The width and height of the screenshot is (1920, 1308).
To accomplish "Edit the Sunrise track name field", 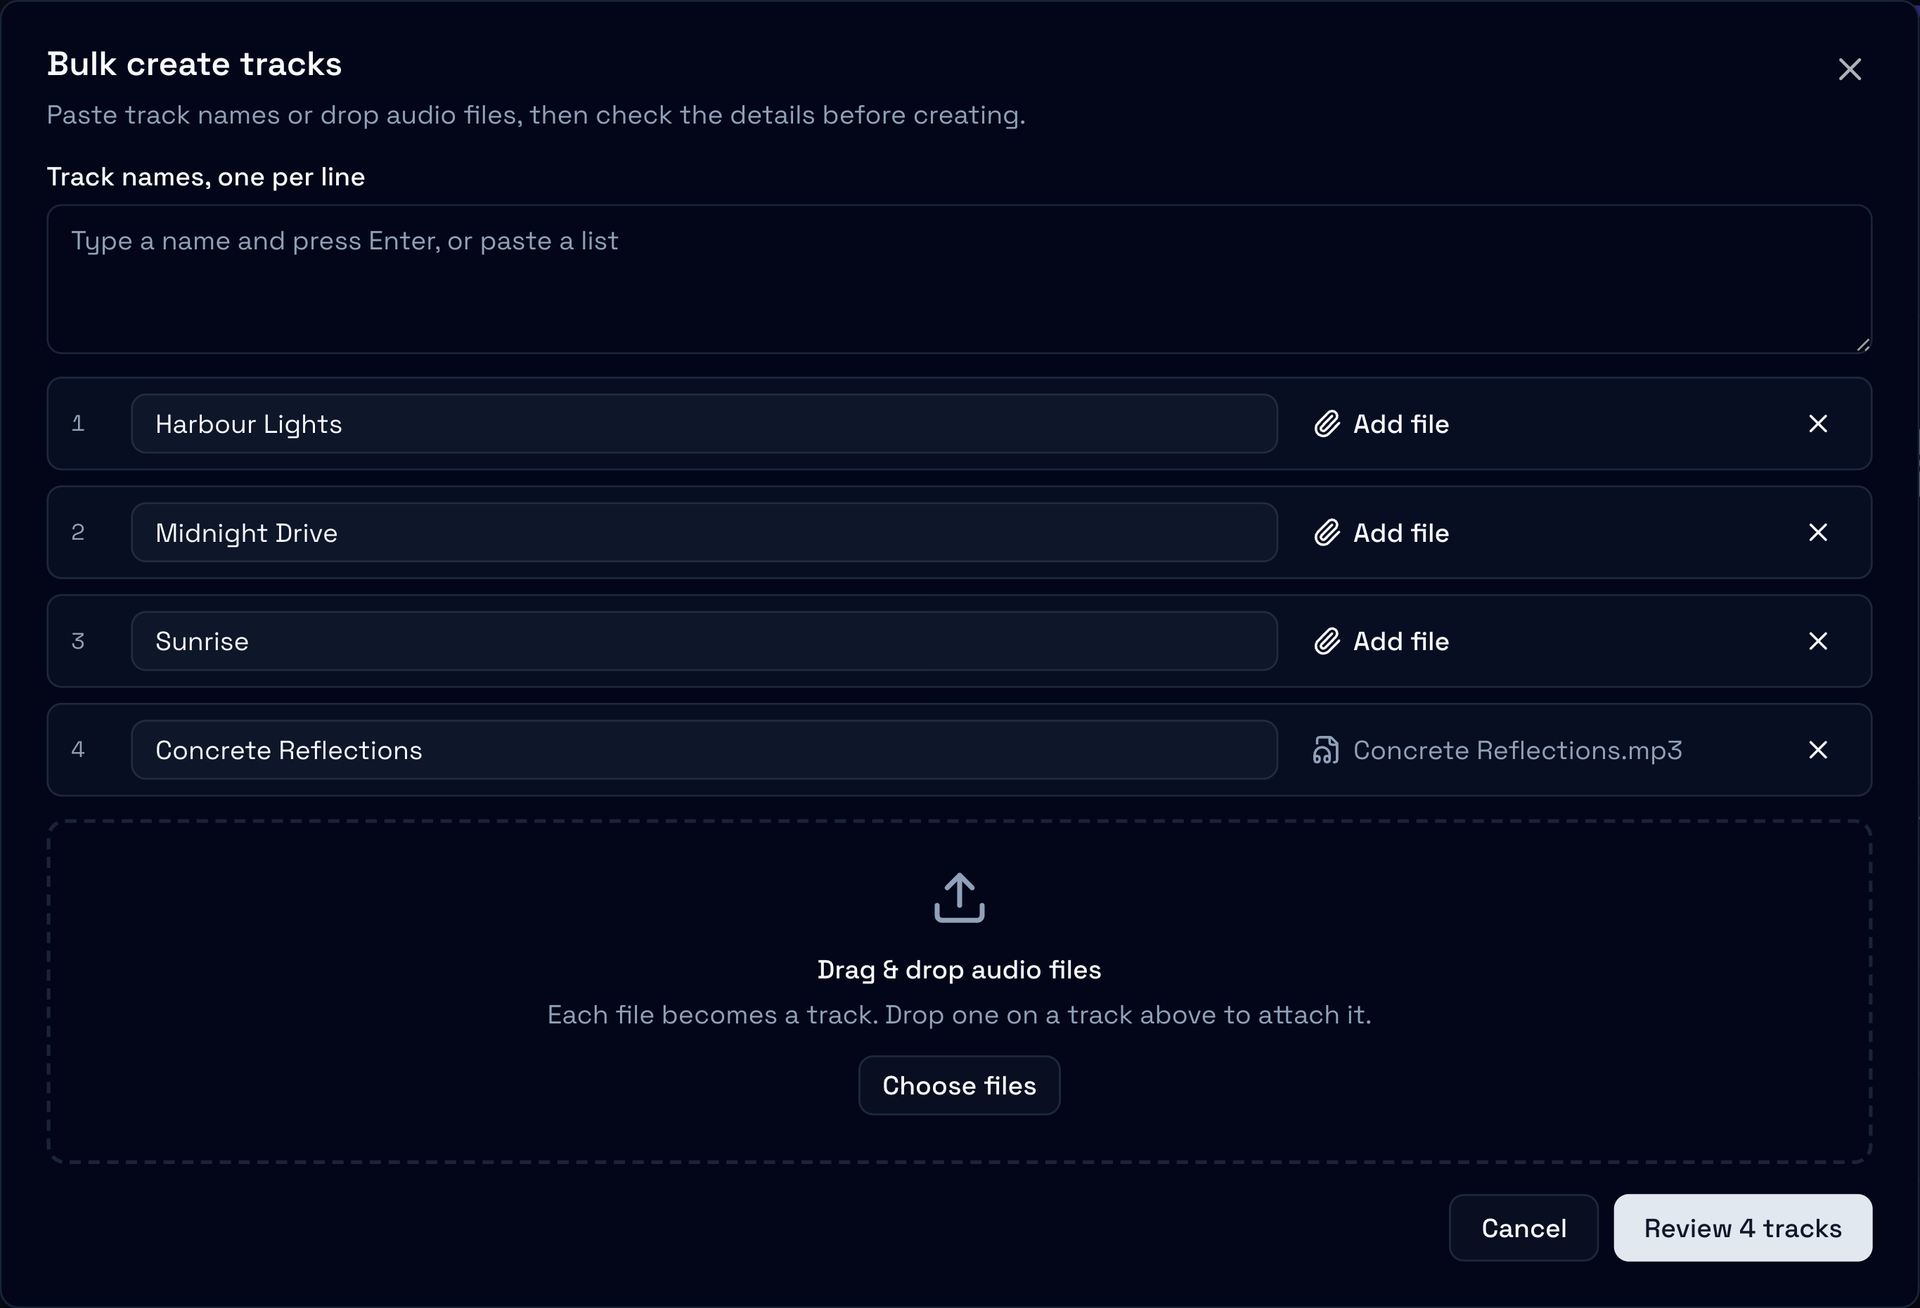I will (704, 641).
